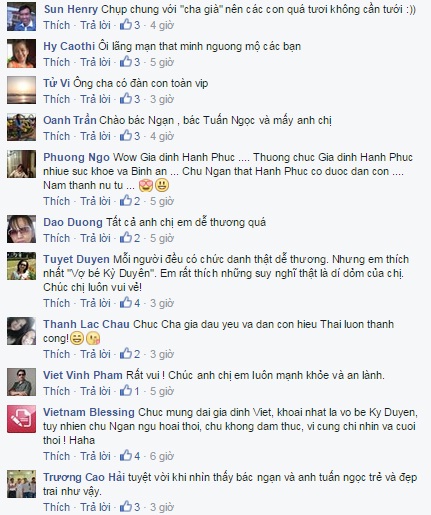Click Trả lời under Trương Cao Hải's comment

(x=95, y=507)
